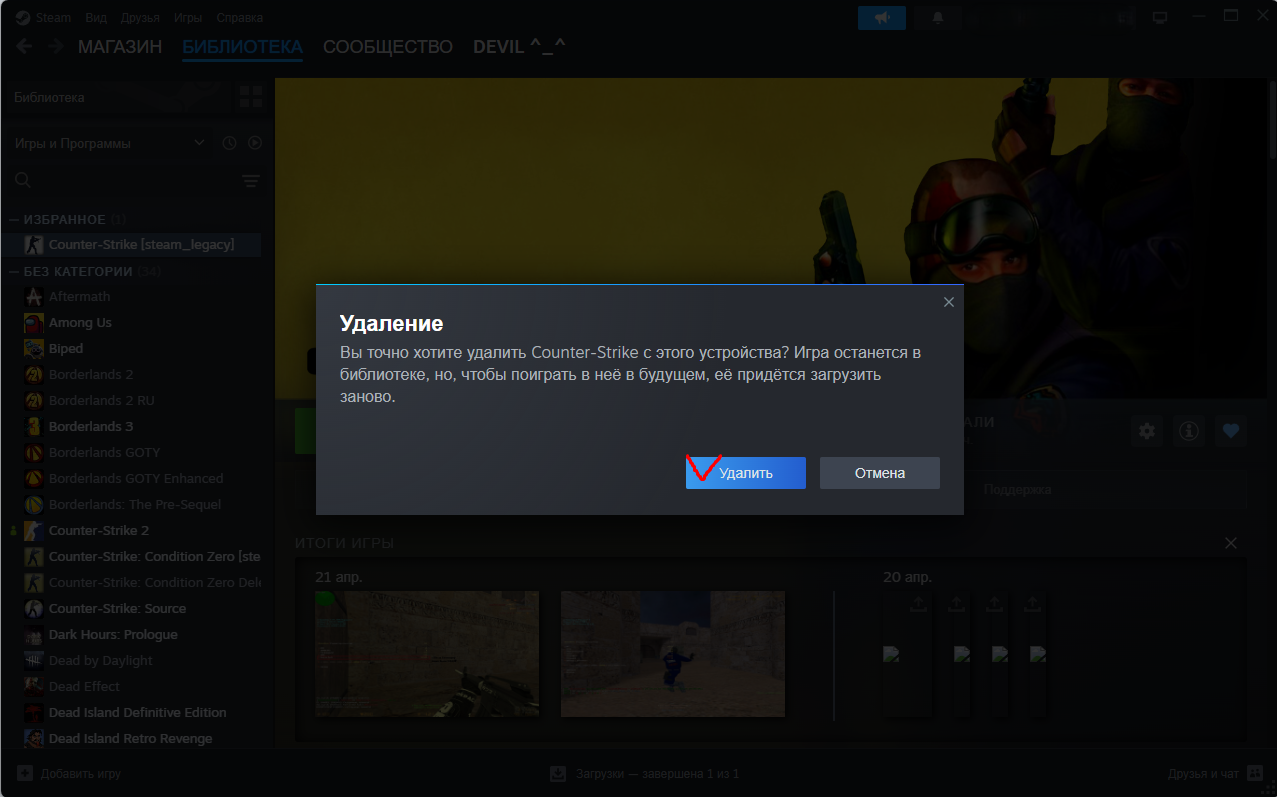This screenshot has width=1277, height=797.
Task: Cancel the uninstall with Отмена
Action: tap(879, 473)
